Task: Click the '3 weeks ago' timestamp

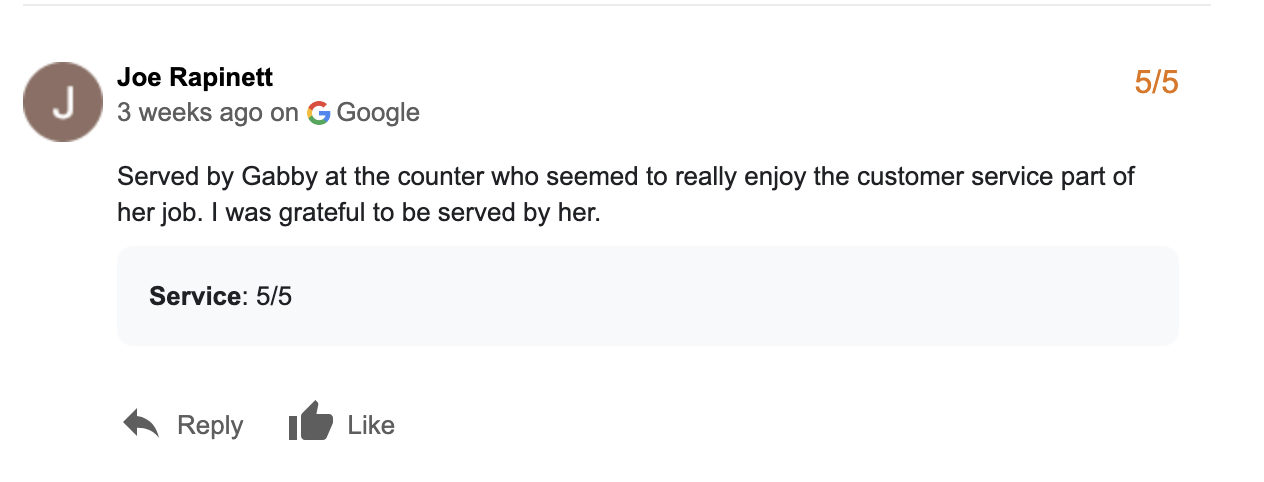Action: (x=190, y=113)
